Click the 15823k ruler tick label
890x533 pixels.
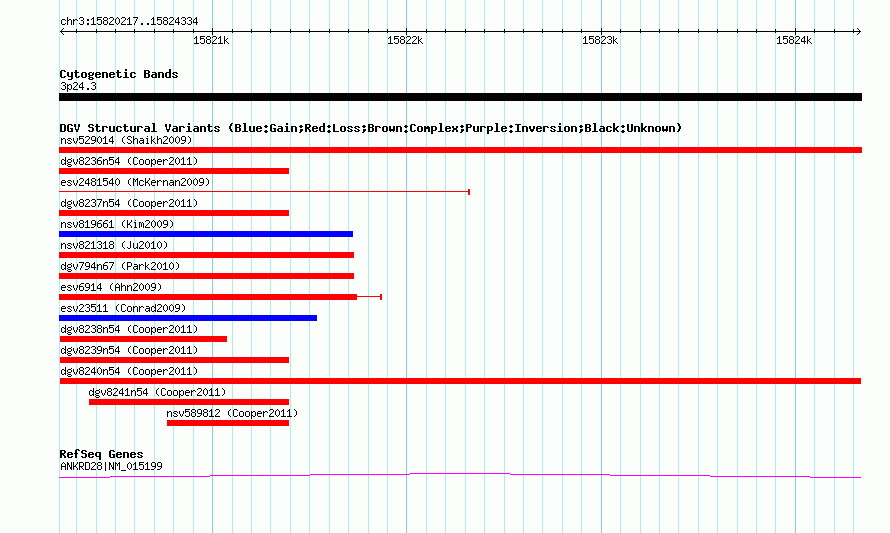click(600, 41)
